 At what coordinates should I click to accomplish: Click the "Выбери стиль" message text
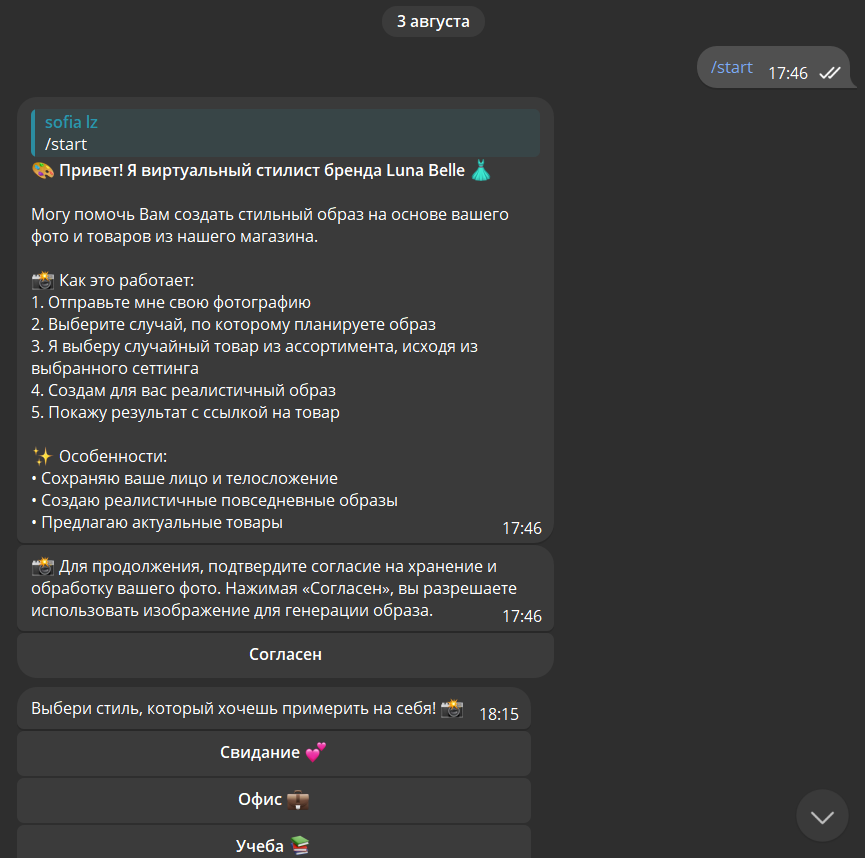click(233, 708)
